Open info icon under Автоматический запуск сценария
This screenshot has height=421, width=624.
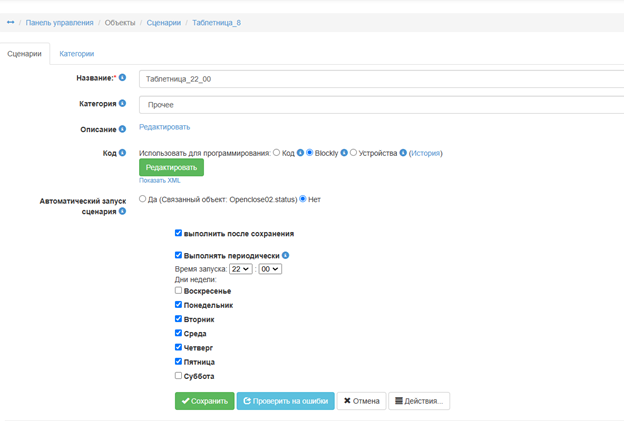click(122, 211)
